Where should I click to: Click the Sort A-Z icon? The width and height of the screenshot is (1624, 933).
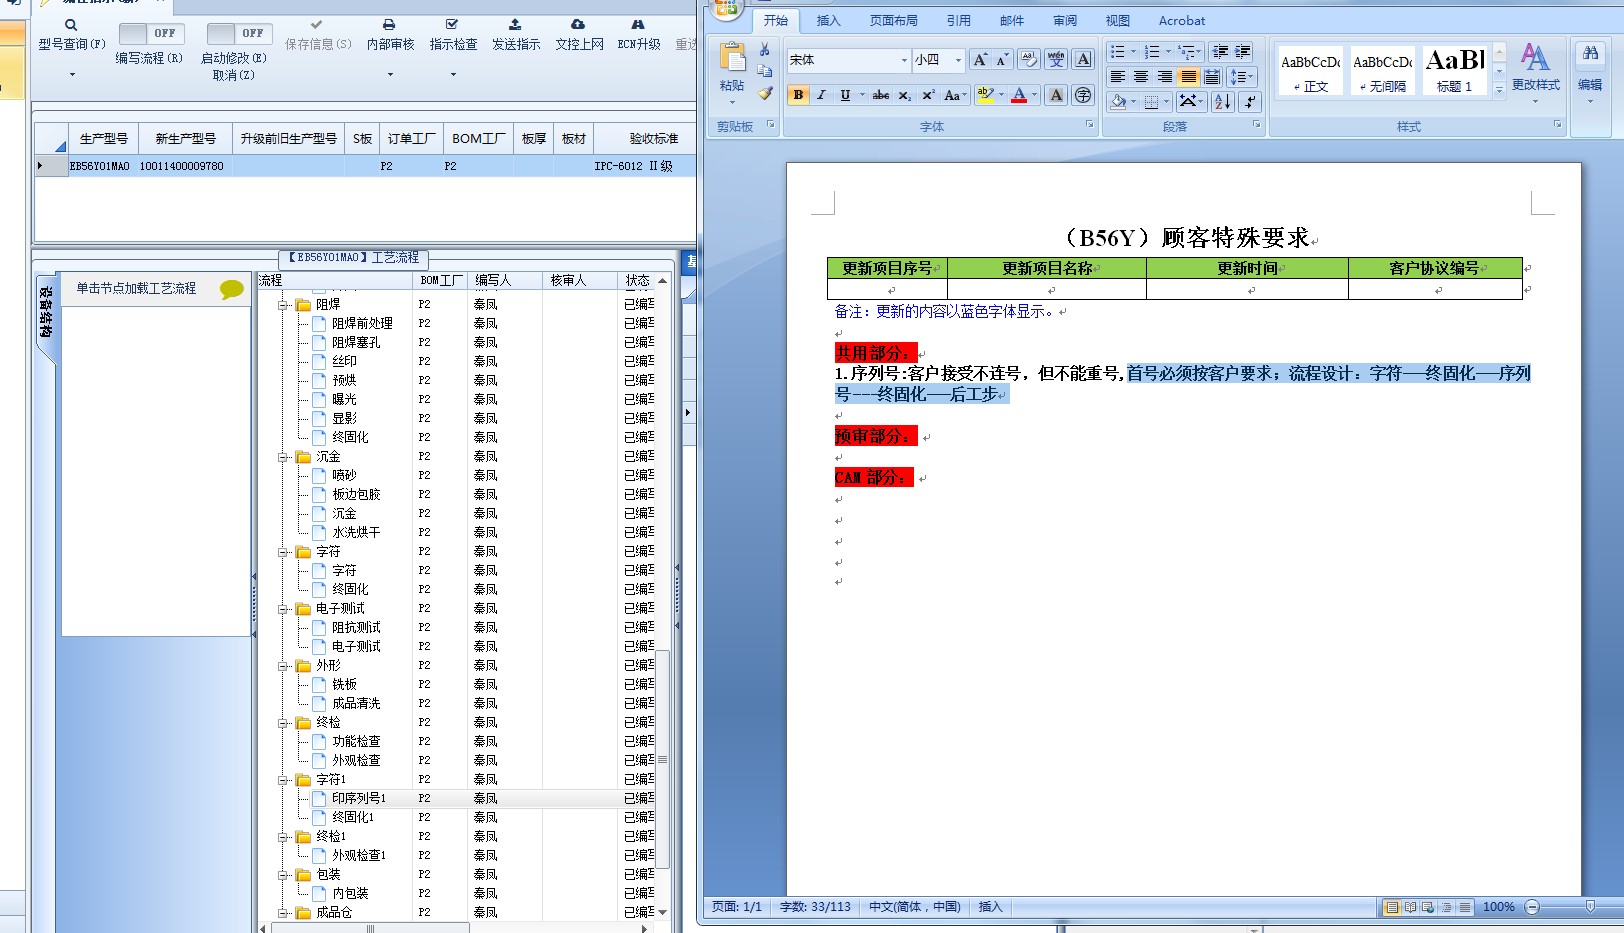click(1222, 101)
